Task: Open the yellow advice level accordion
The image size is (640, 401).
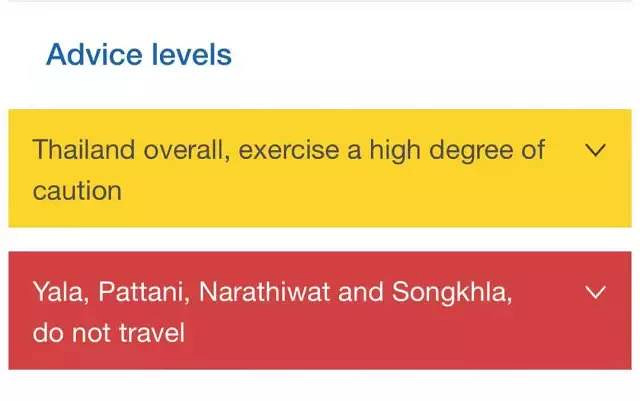Action: point(320,169)
